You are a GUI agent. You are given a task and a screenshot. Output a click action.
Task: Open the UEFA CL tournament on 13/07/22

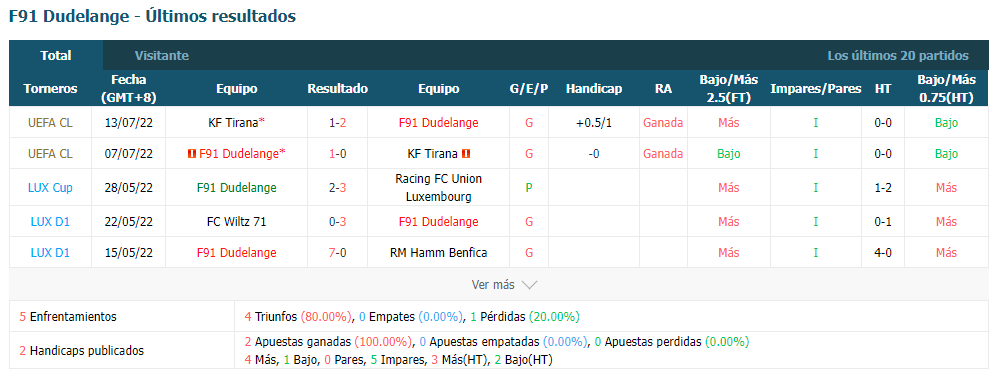pyautogui.click(x=50, y=123)
